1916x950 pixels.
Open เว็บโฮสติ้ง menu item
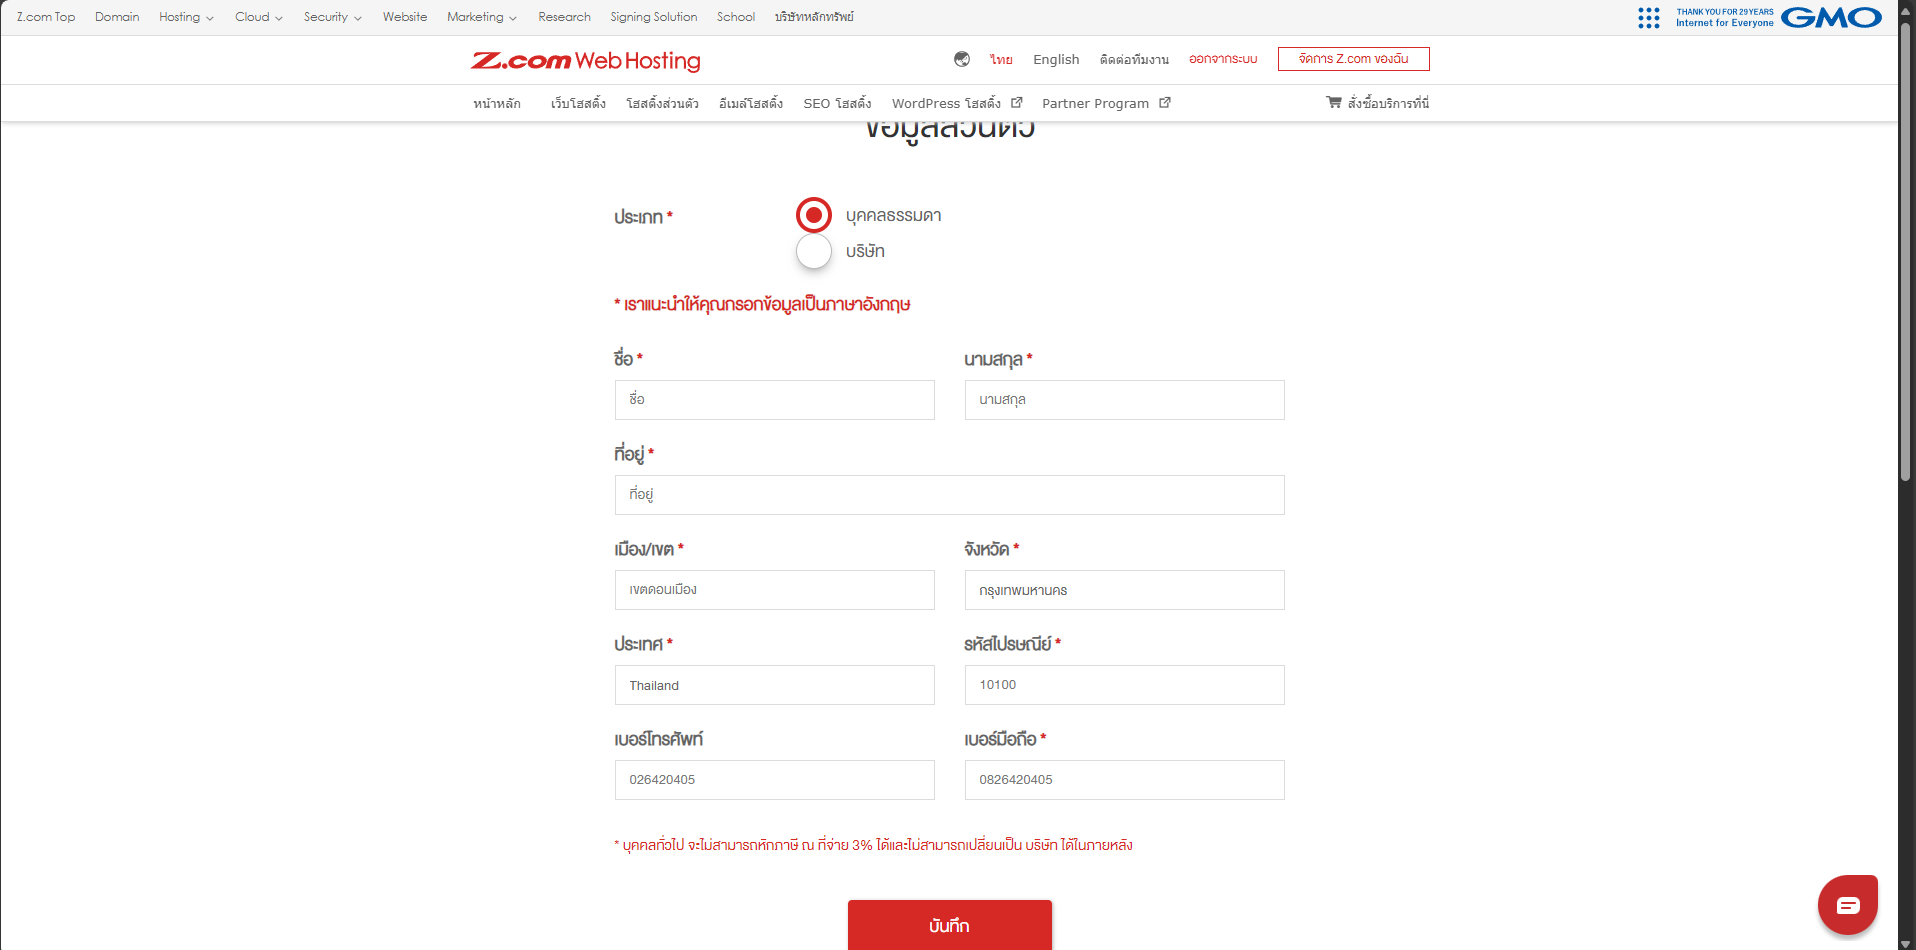click(578, 103)
